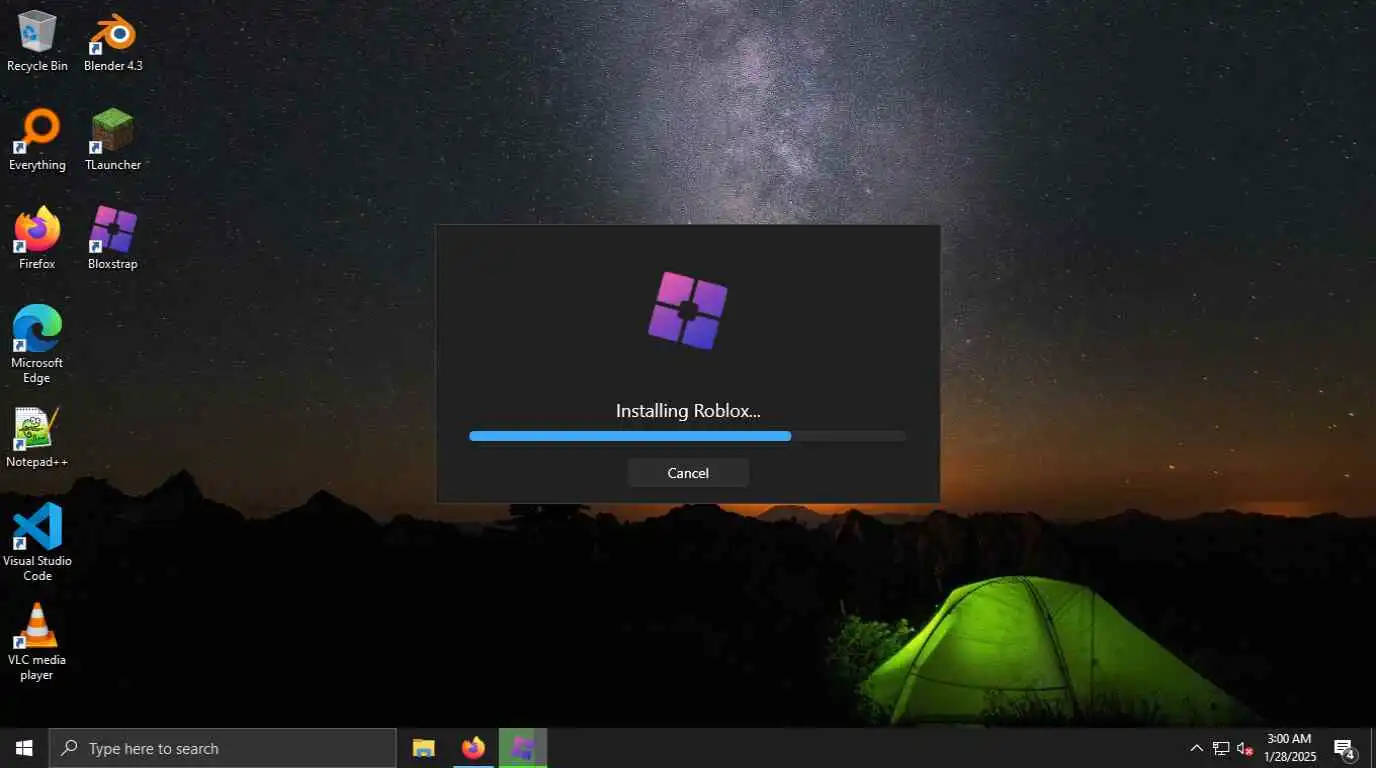The height and width of the screenshot is (768, 1376).
Task: Select the Visual Studio Code desktop shortcut
Action: 37,542
